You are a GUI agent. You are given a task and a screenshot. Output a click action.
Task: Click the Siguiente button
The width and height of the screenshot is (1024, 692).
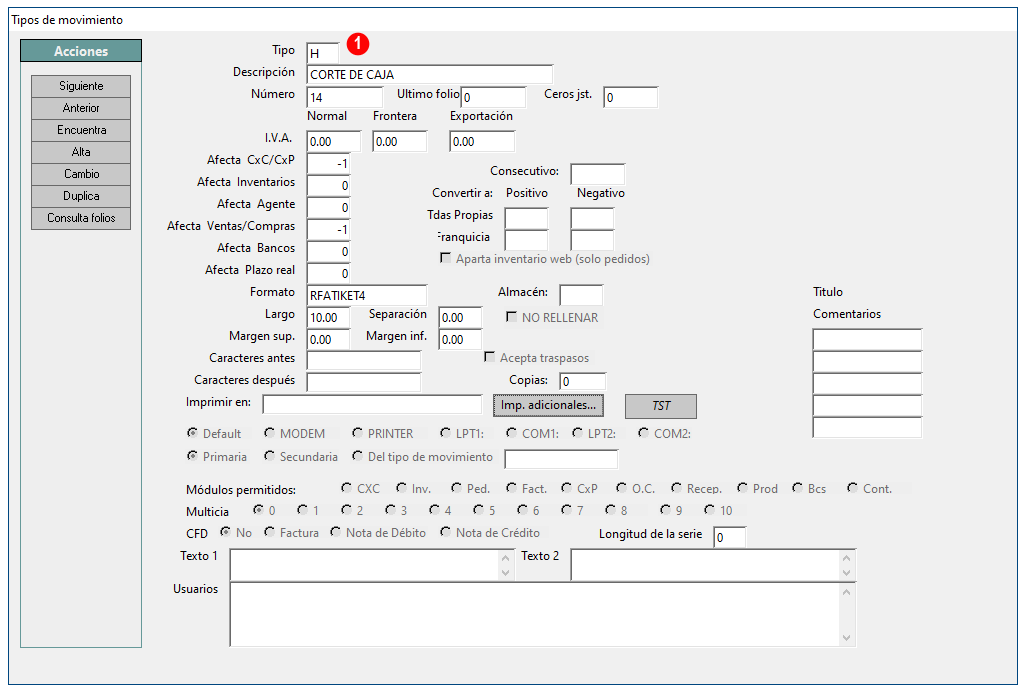[81, 86]
